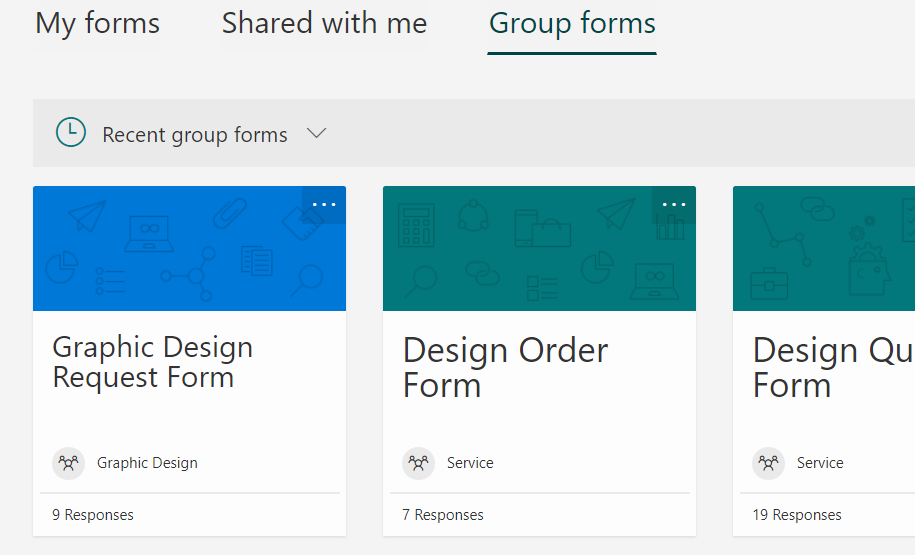Open the Recent group forms dropdown label
This screenshot has height=555, width=915.
(195, 135)
